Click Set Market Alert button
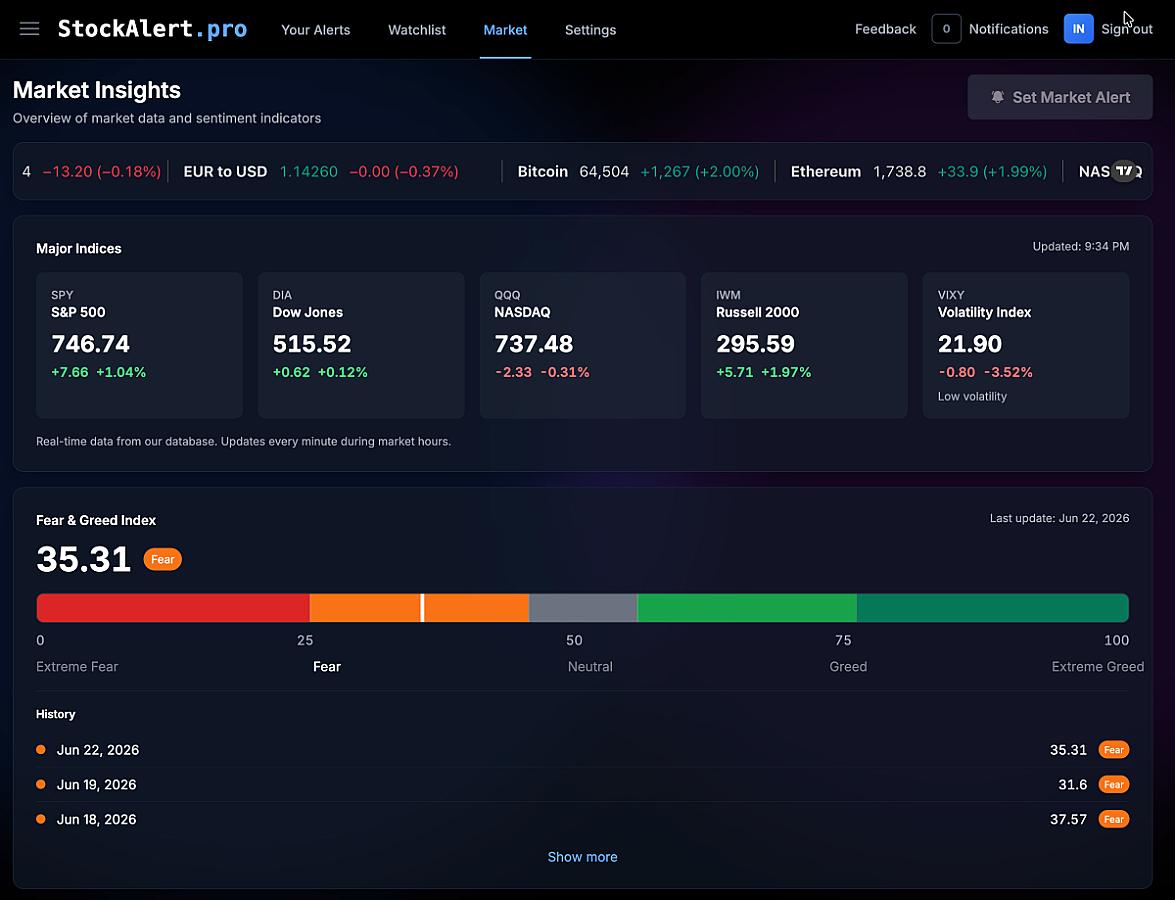This screenshot has height=900, width=1175. (x=1060, y=97)
